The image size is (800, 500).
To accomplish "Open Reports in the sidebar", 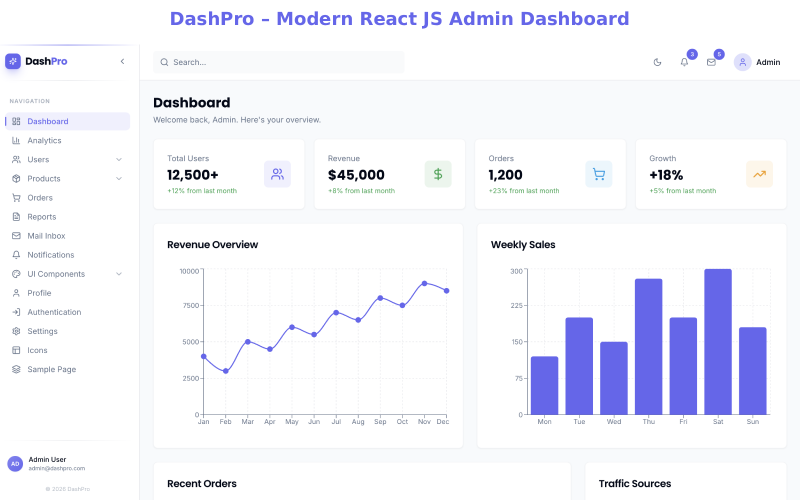I will click(67, 217).
